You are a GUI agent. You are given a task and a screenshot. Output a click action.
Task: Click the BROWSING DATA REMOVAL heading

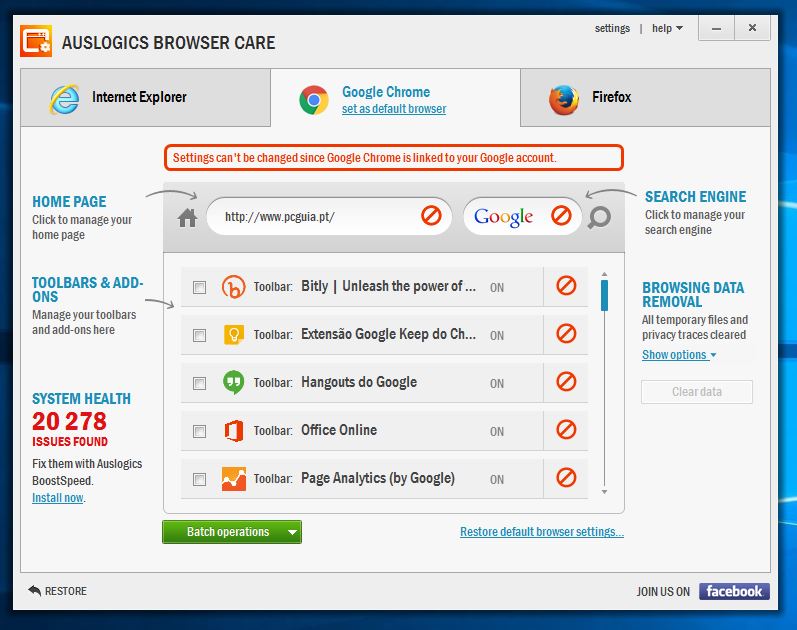tap(692, 295)
